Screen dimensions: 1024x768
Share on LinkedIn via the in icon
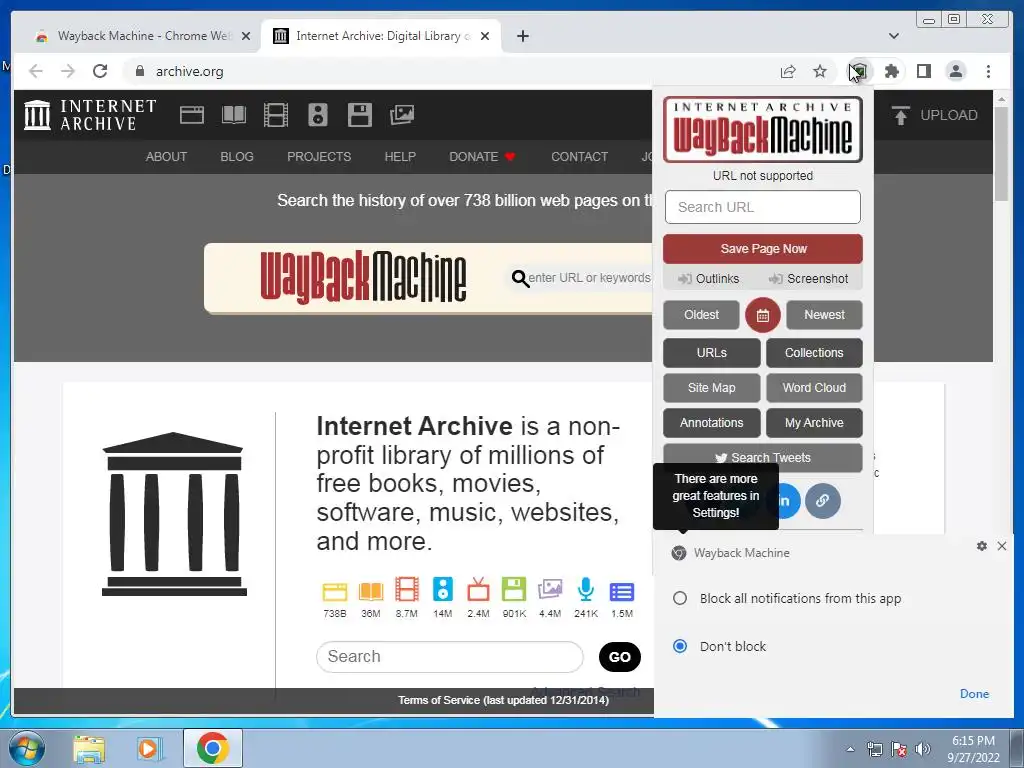788,501
